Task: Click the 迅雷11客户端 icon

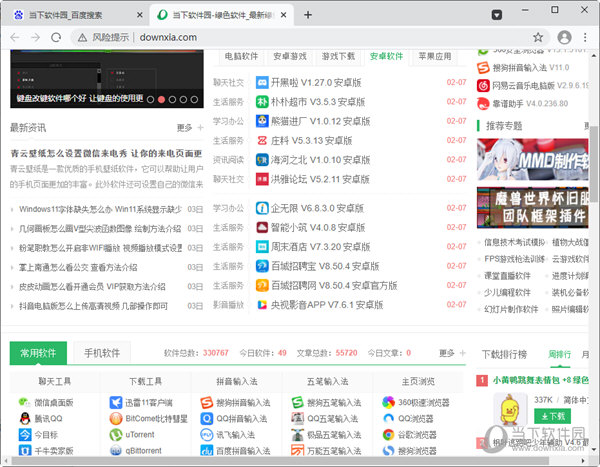Action: pos(116,402)
